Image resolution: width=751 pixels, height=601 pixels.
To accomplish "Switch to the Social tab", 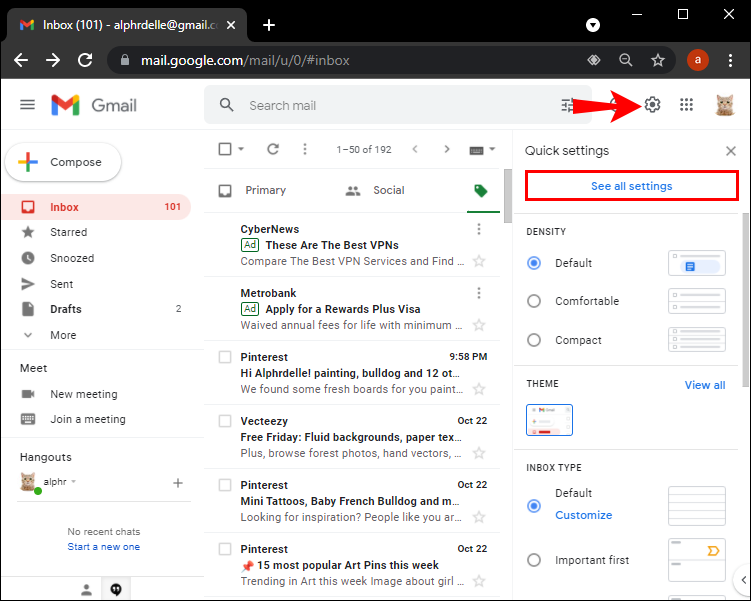I will pos(375,191).
